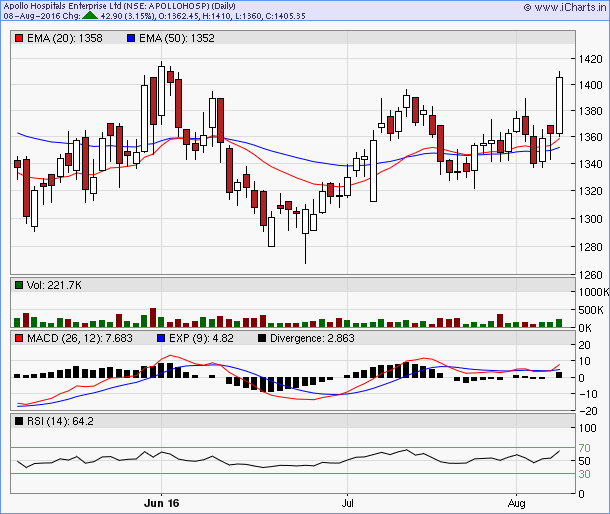
Task: Click the O:1362.45 open price value
Action: 179,16
